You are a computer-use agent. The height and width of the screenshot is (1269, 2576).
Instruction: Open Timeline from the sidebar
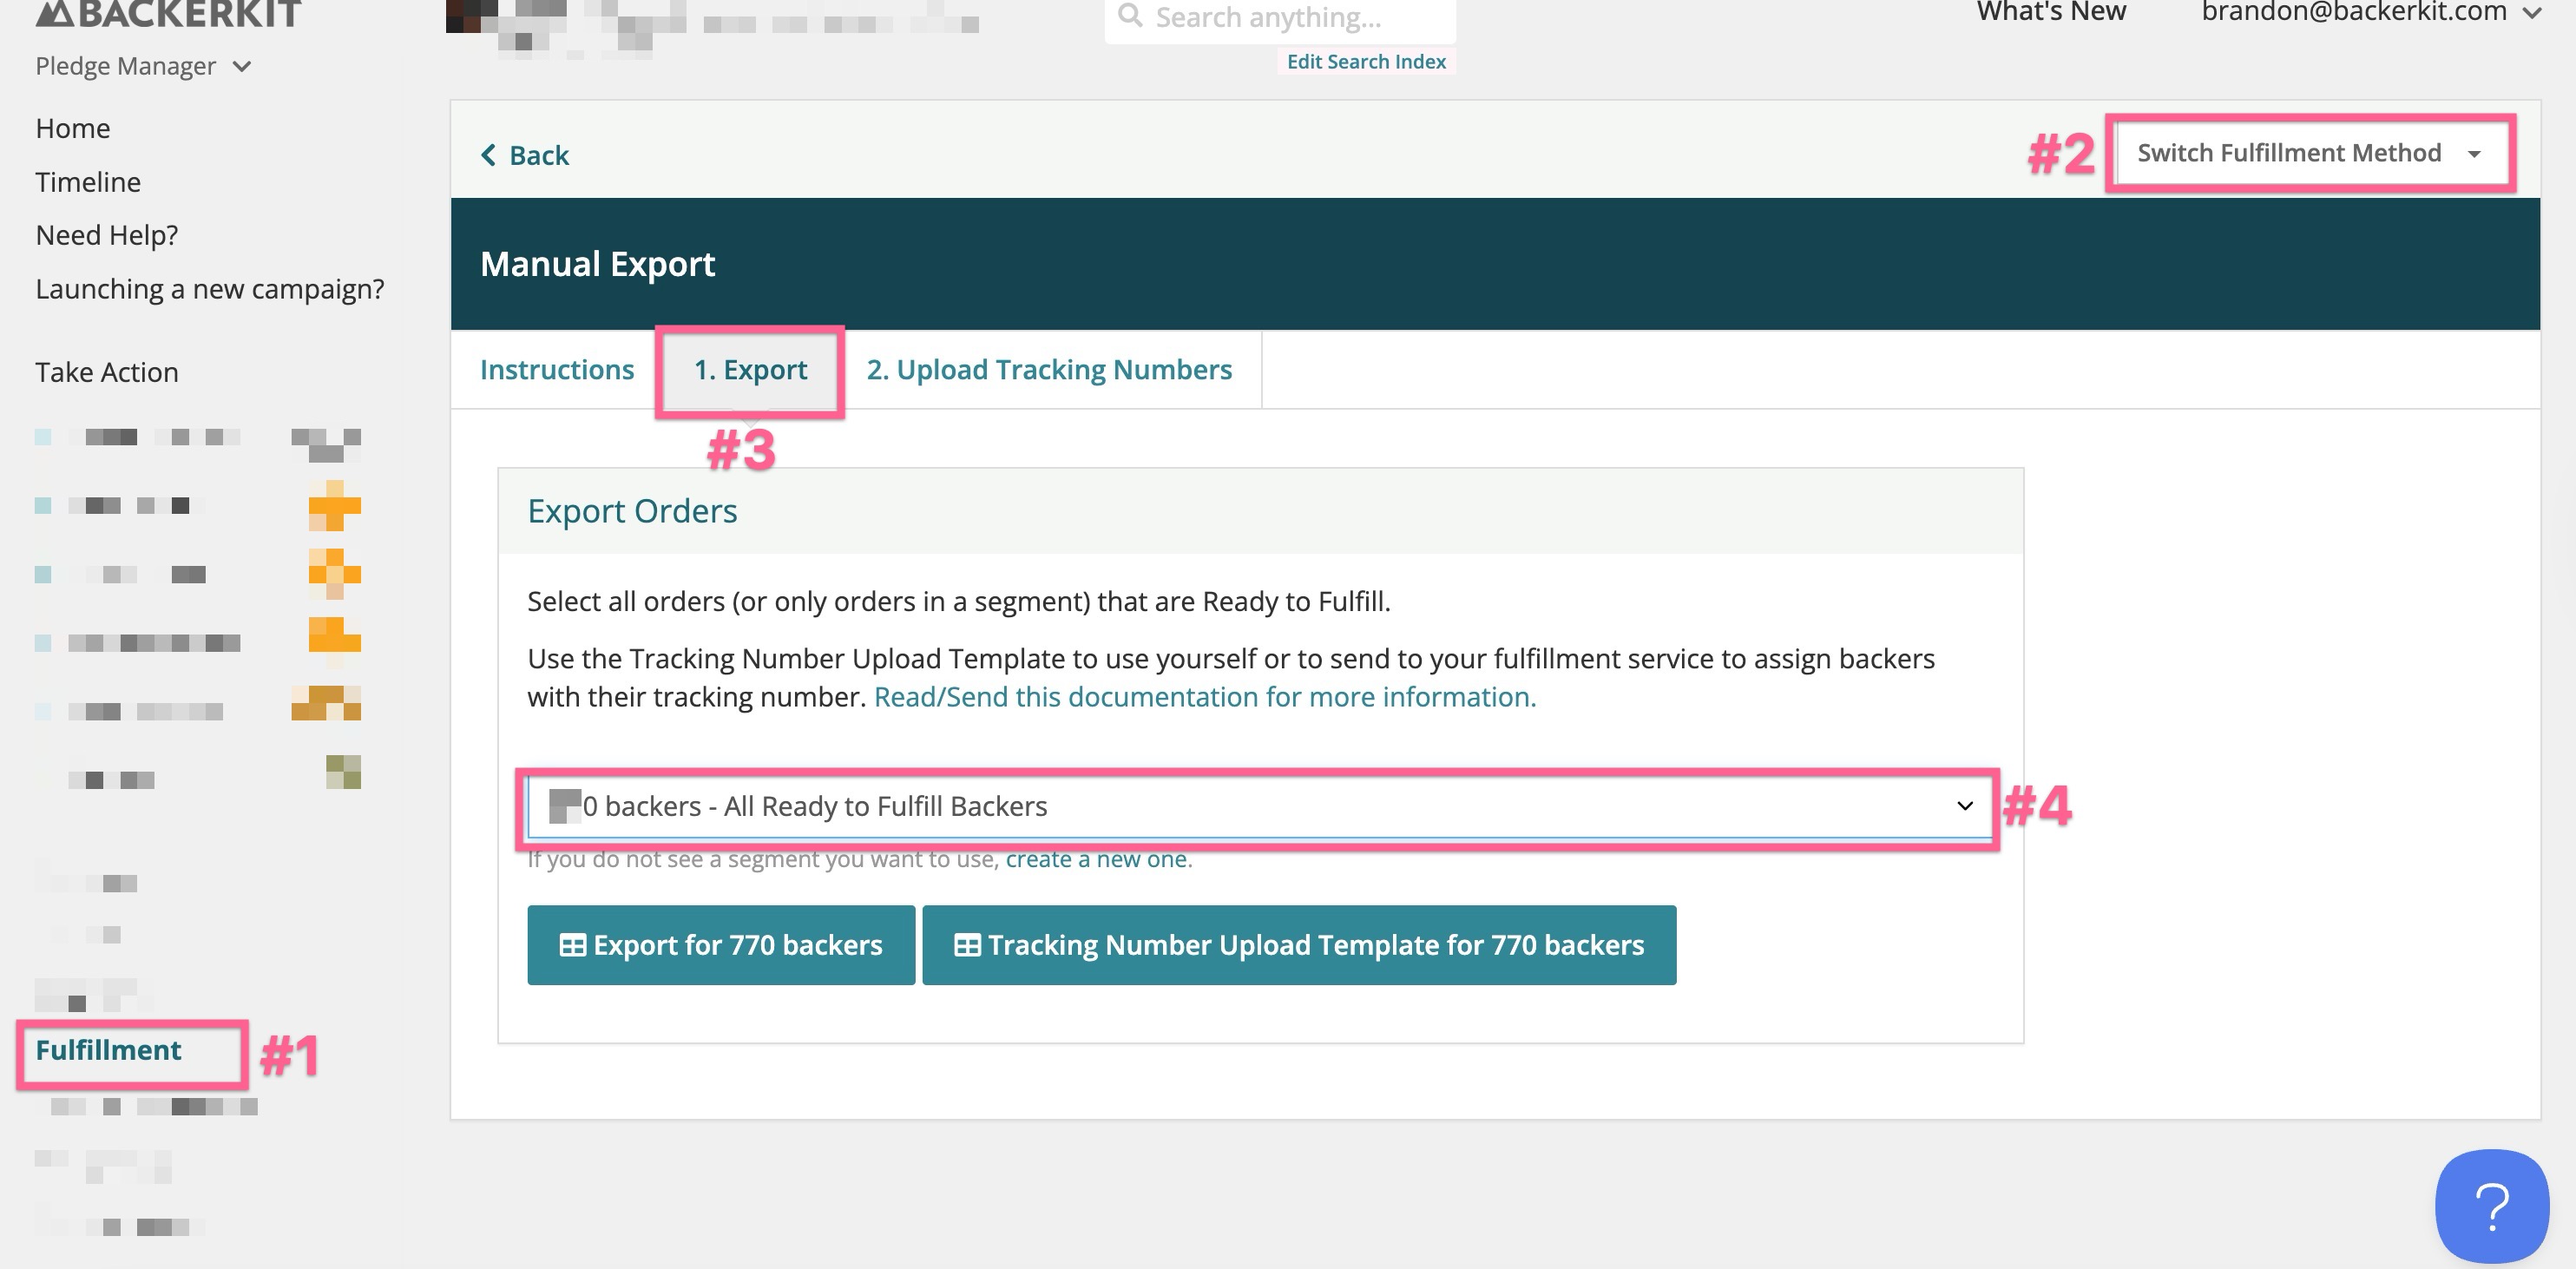coord(88,182)
